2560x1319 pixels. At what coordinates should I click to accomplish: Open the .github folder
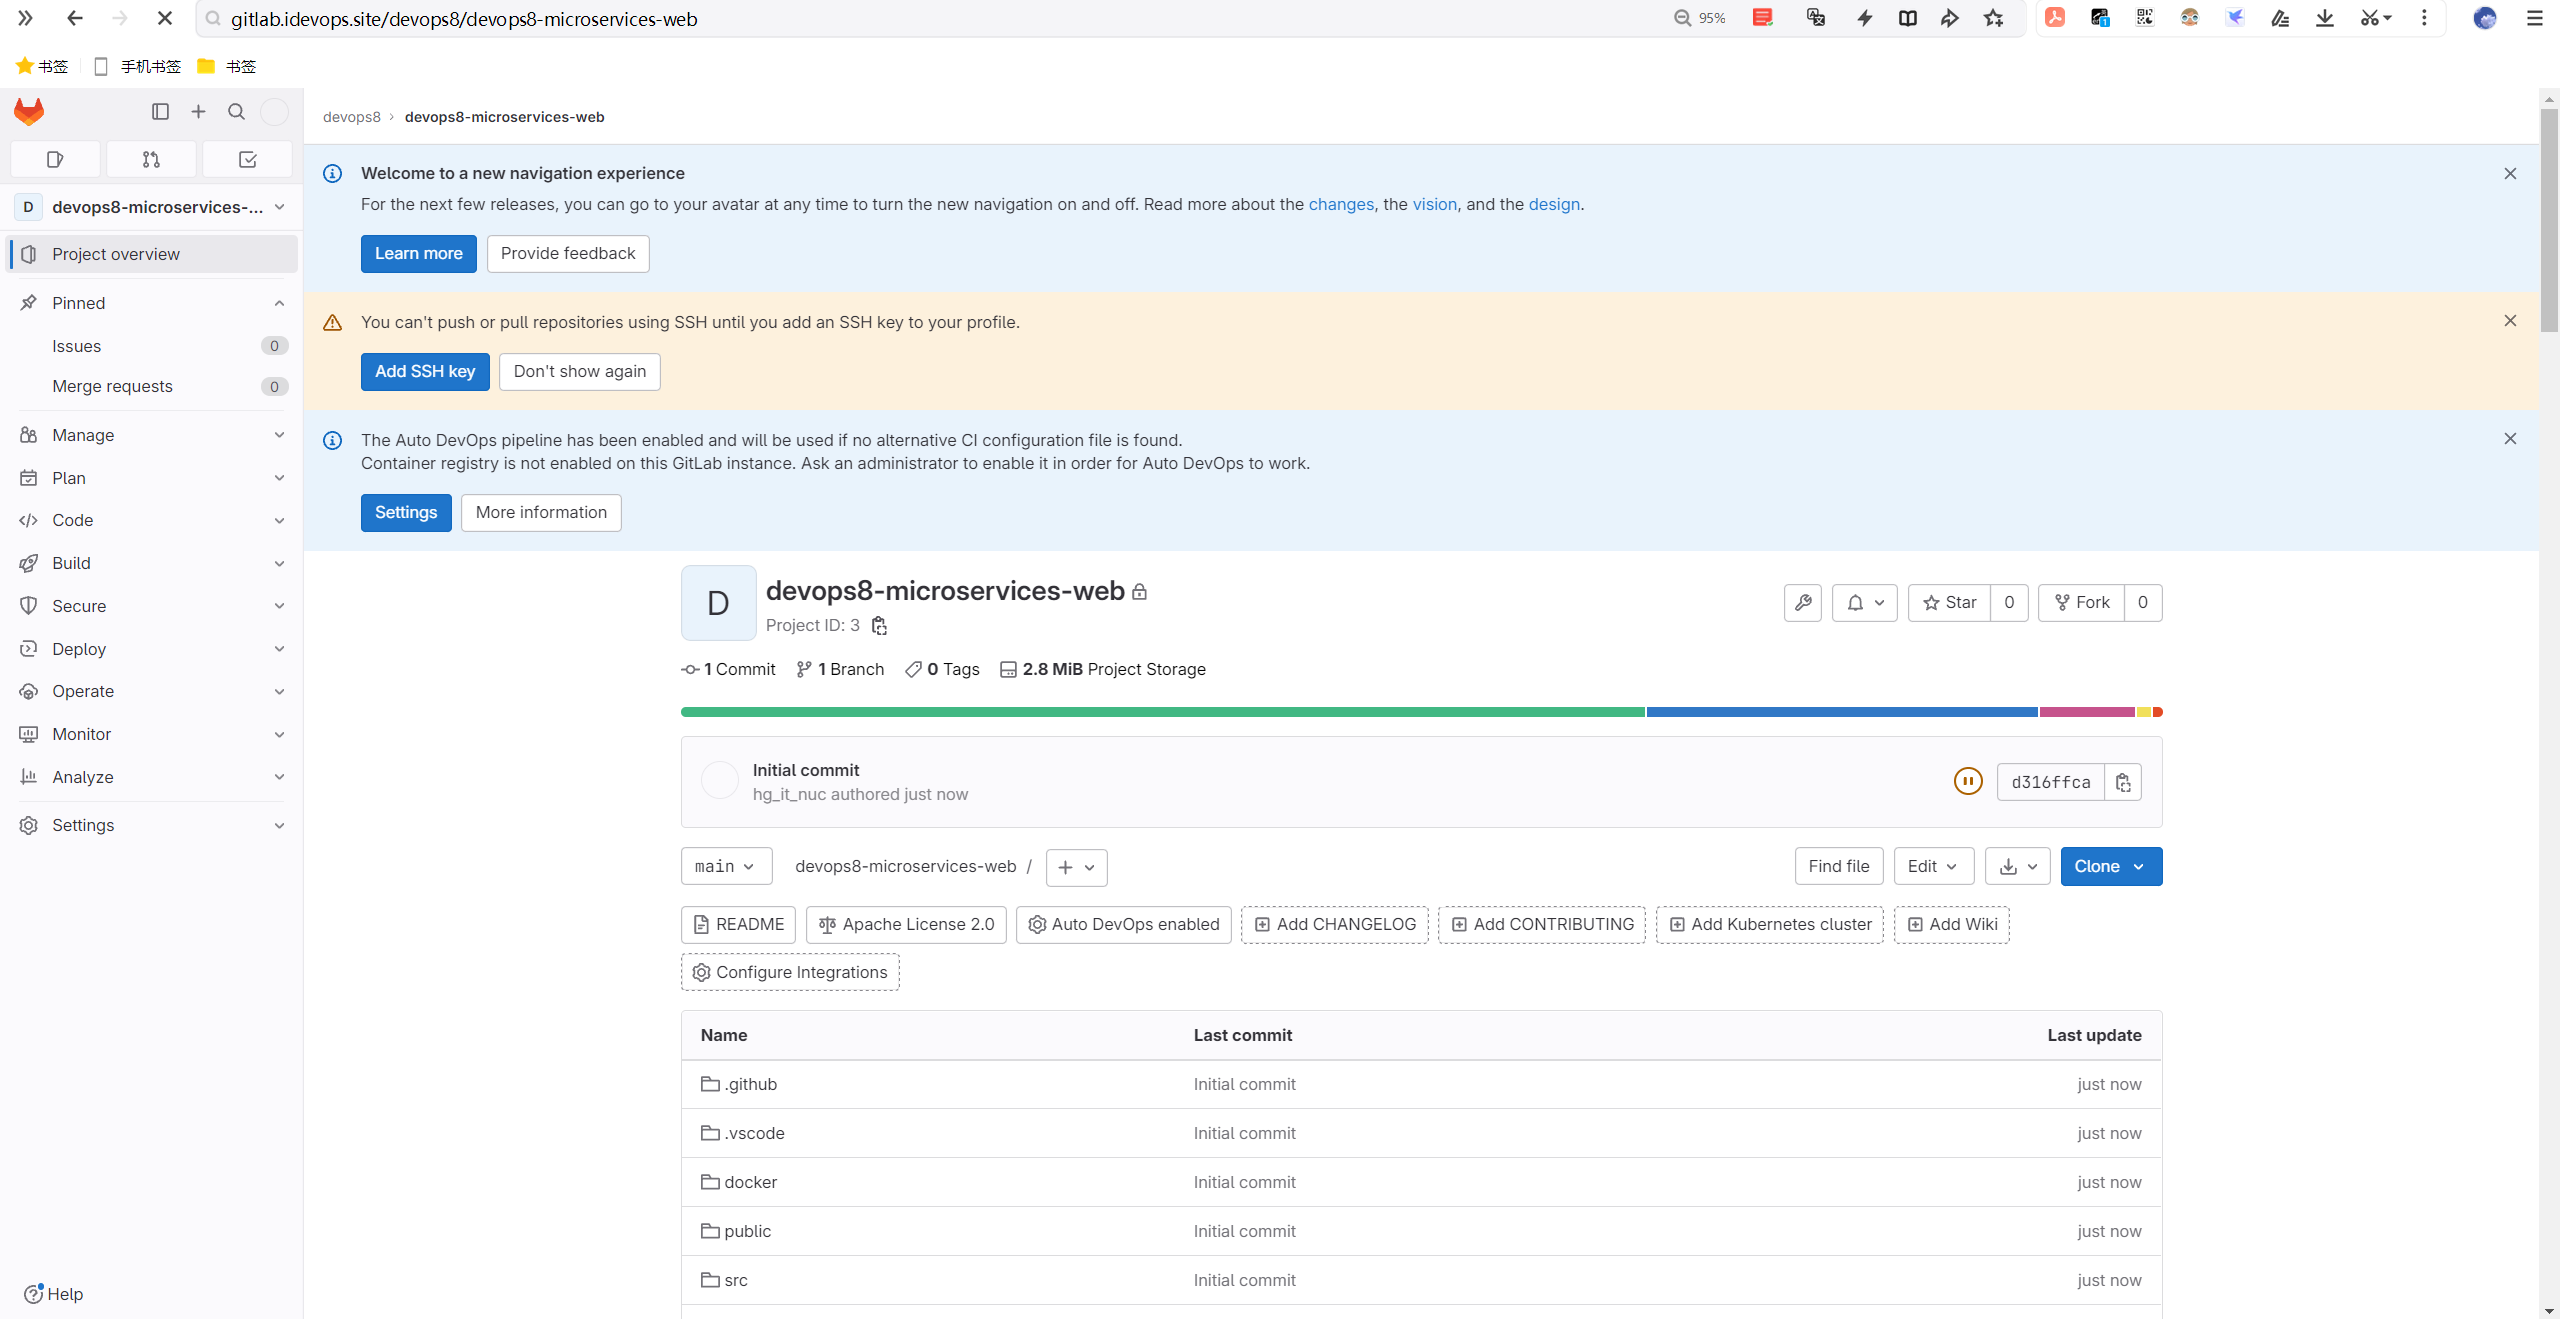(739, 1085)
